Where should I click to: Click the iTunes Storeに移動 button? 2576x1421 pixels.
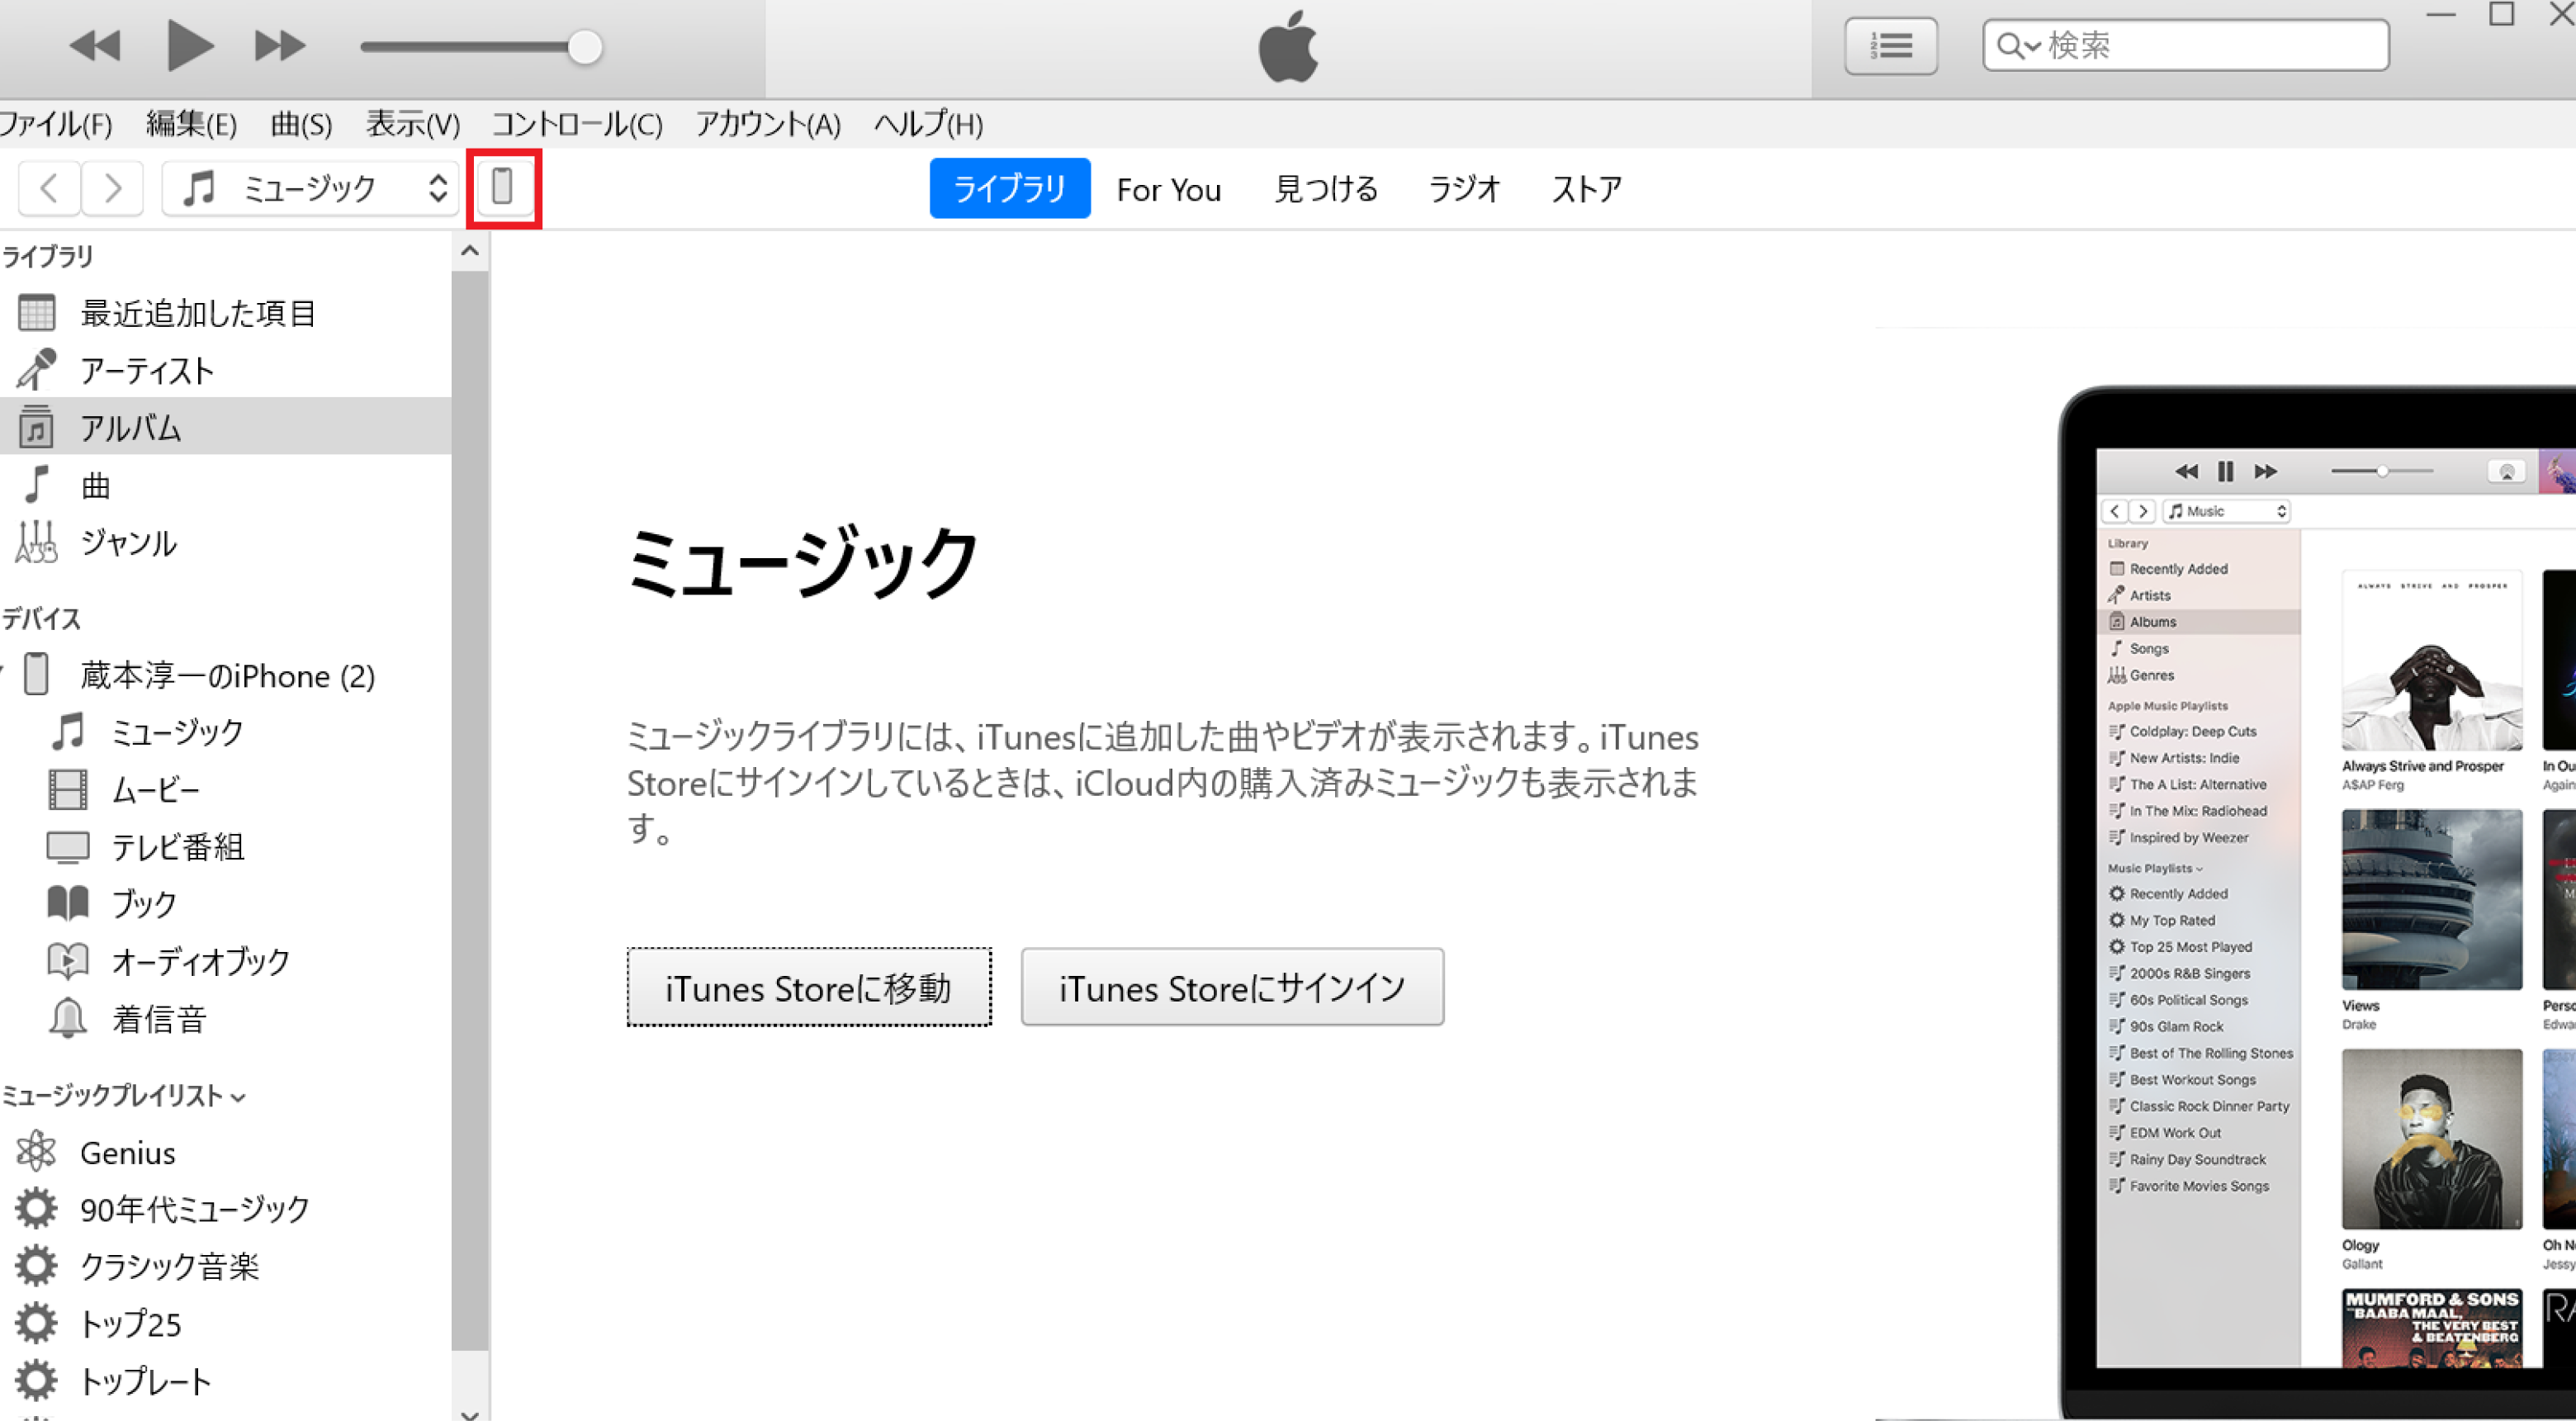pos(809,987)
